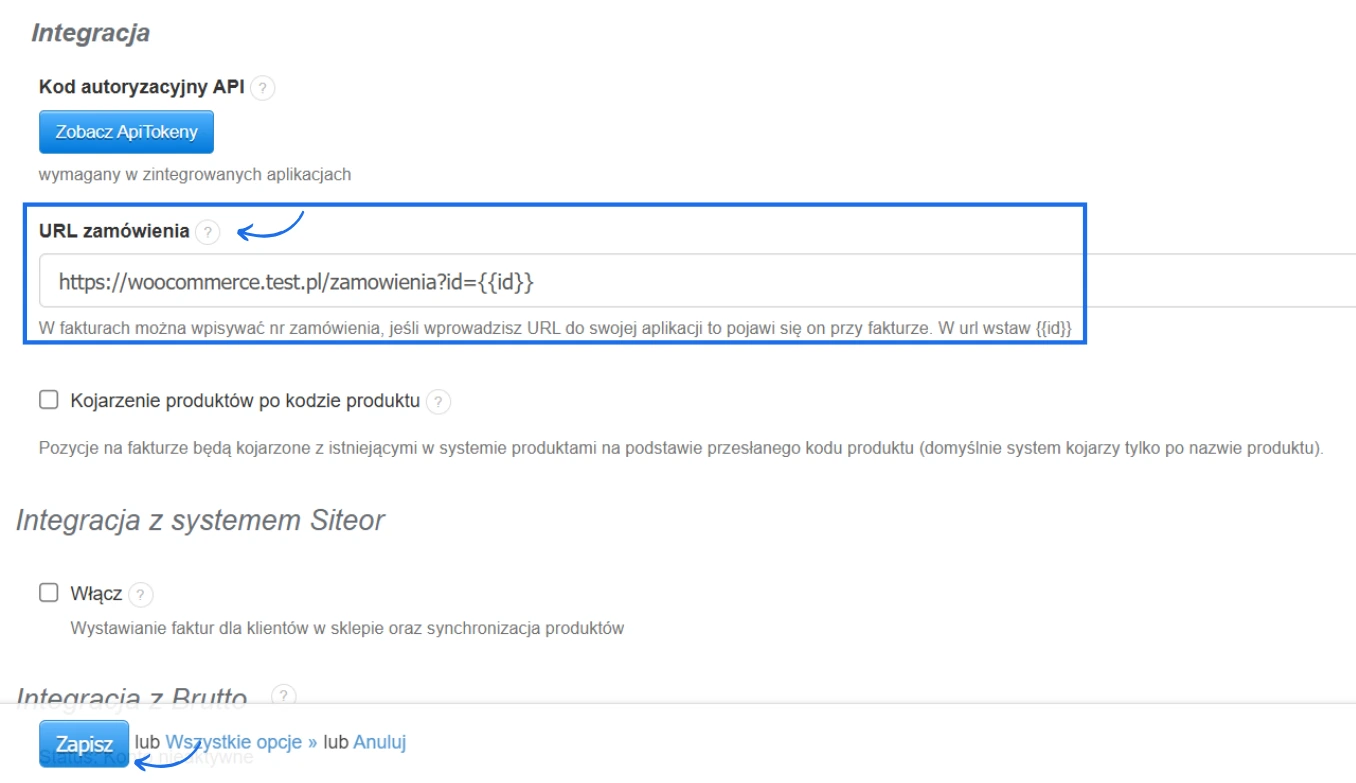The height and width of the screenshot is (783, 1356).
Task: Click the Anuluj link
Action: pyautogui.click(x=380, y=742)
